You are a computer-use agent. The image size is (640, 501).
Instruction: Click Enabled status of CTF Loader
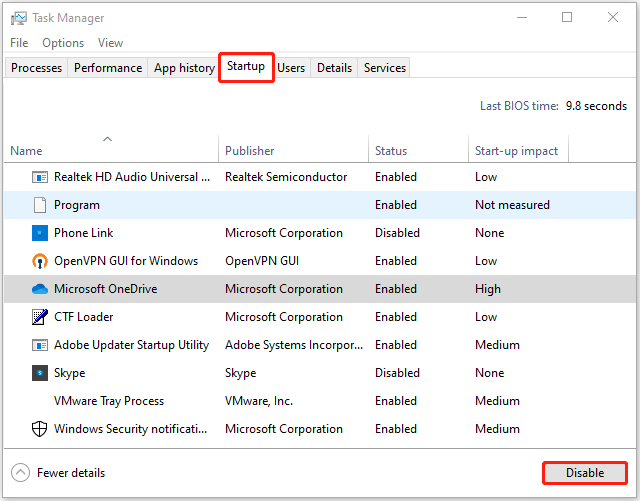pyautogui.click(x=396, y=317)
